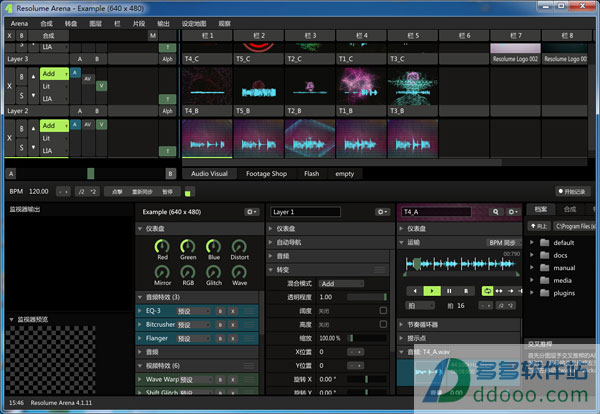The height and width of the screenshot is (414, 600).
Task: Click the default folder icon
Action: click(545, 243)
